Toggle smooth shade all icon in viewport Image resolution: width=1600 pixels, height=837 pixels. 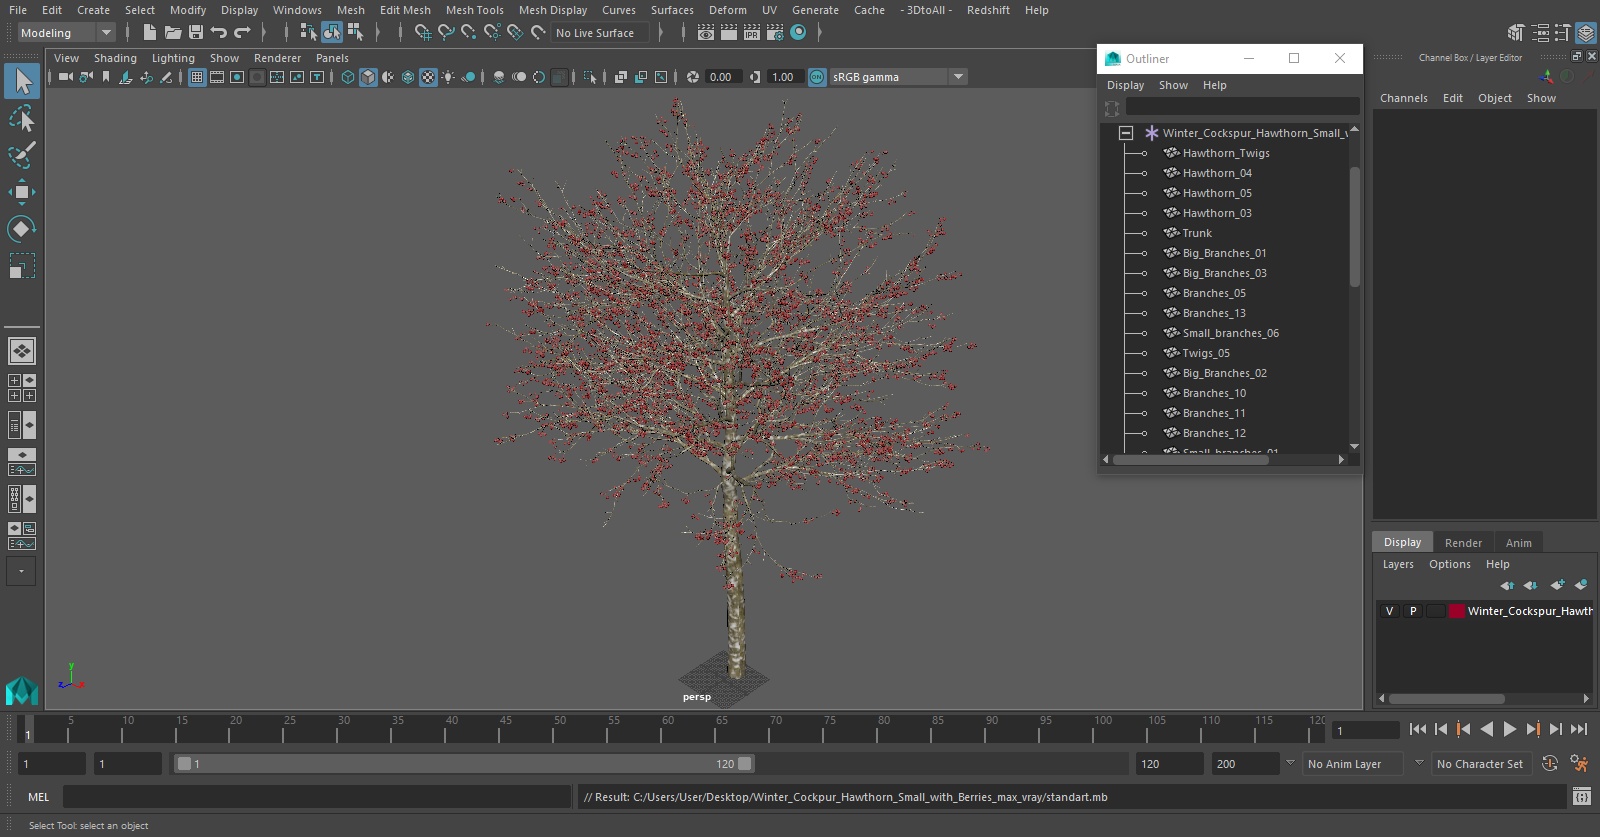click(368, 77)
